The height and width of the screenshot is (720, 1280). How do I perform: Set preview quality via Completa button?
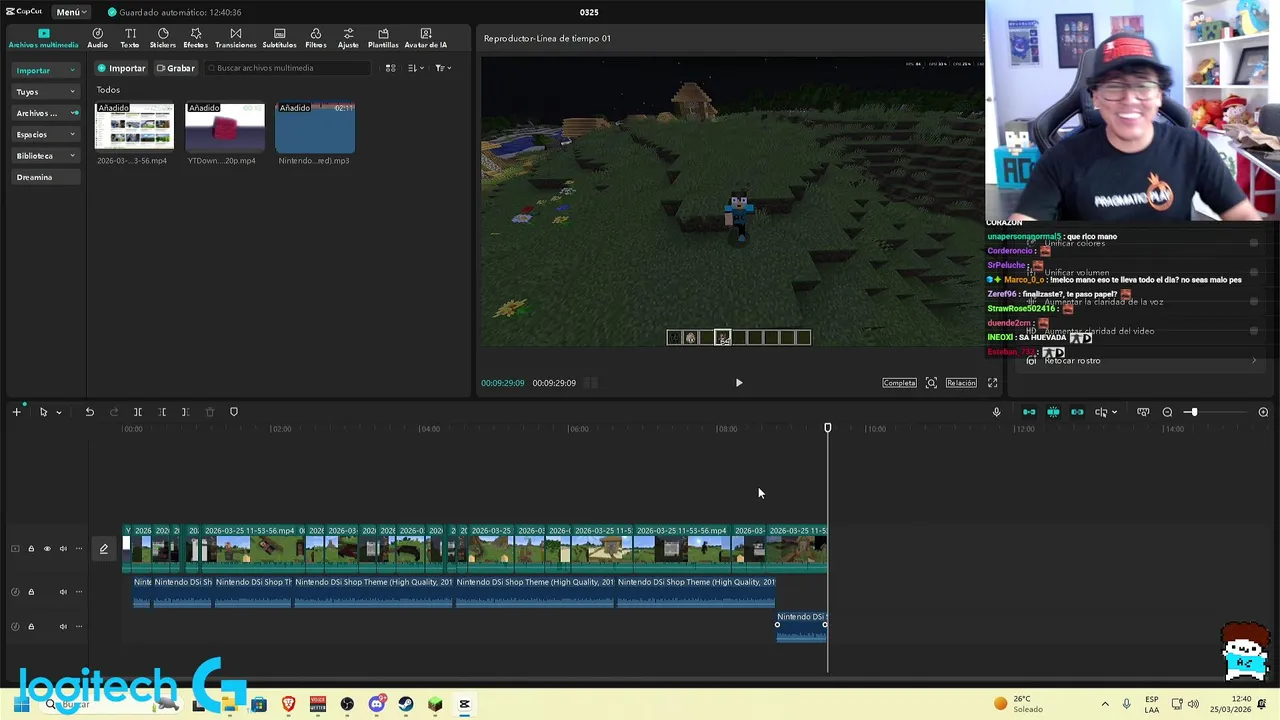899,383
